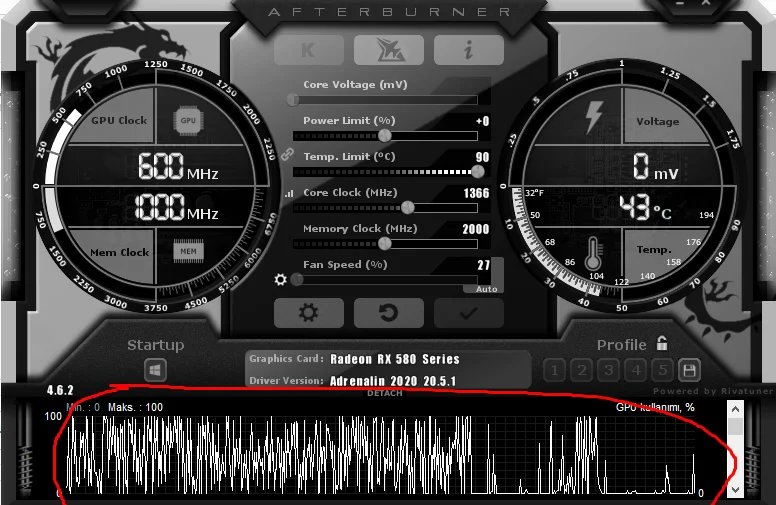Open settings gear button below sliders
The width and height of the screenshot is (776, 505).
point(308,312)
